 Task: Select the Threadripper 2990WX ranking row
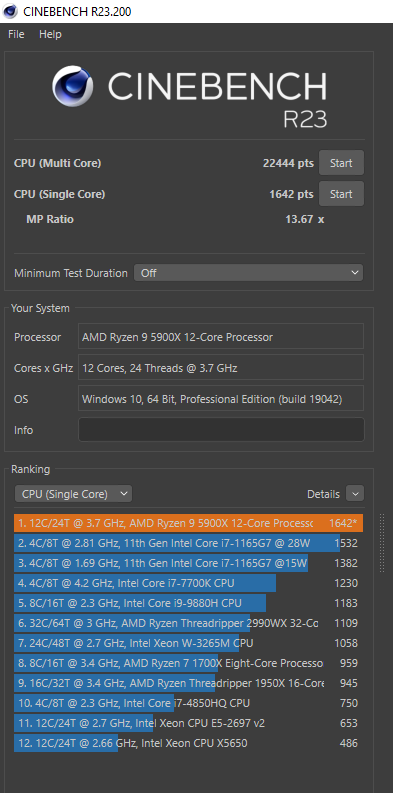pyautogui.click(x=188, y=623)
